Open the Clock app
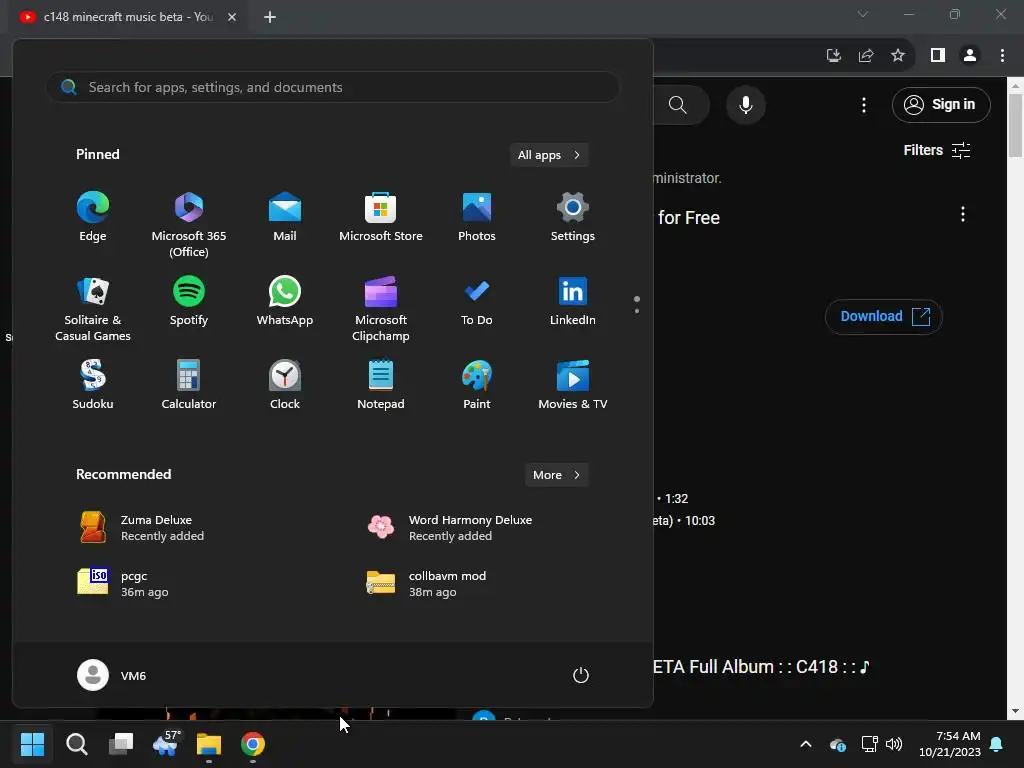This screenshot has width=1024, height=768. [285, 385]
